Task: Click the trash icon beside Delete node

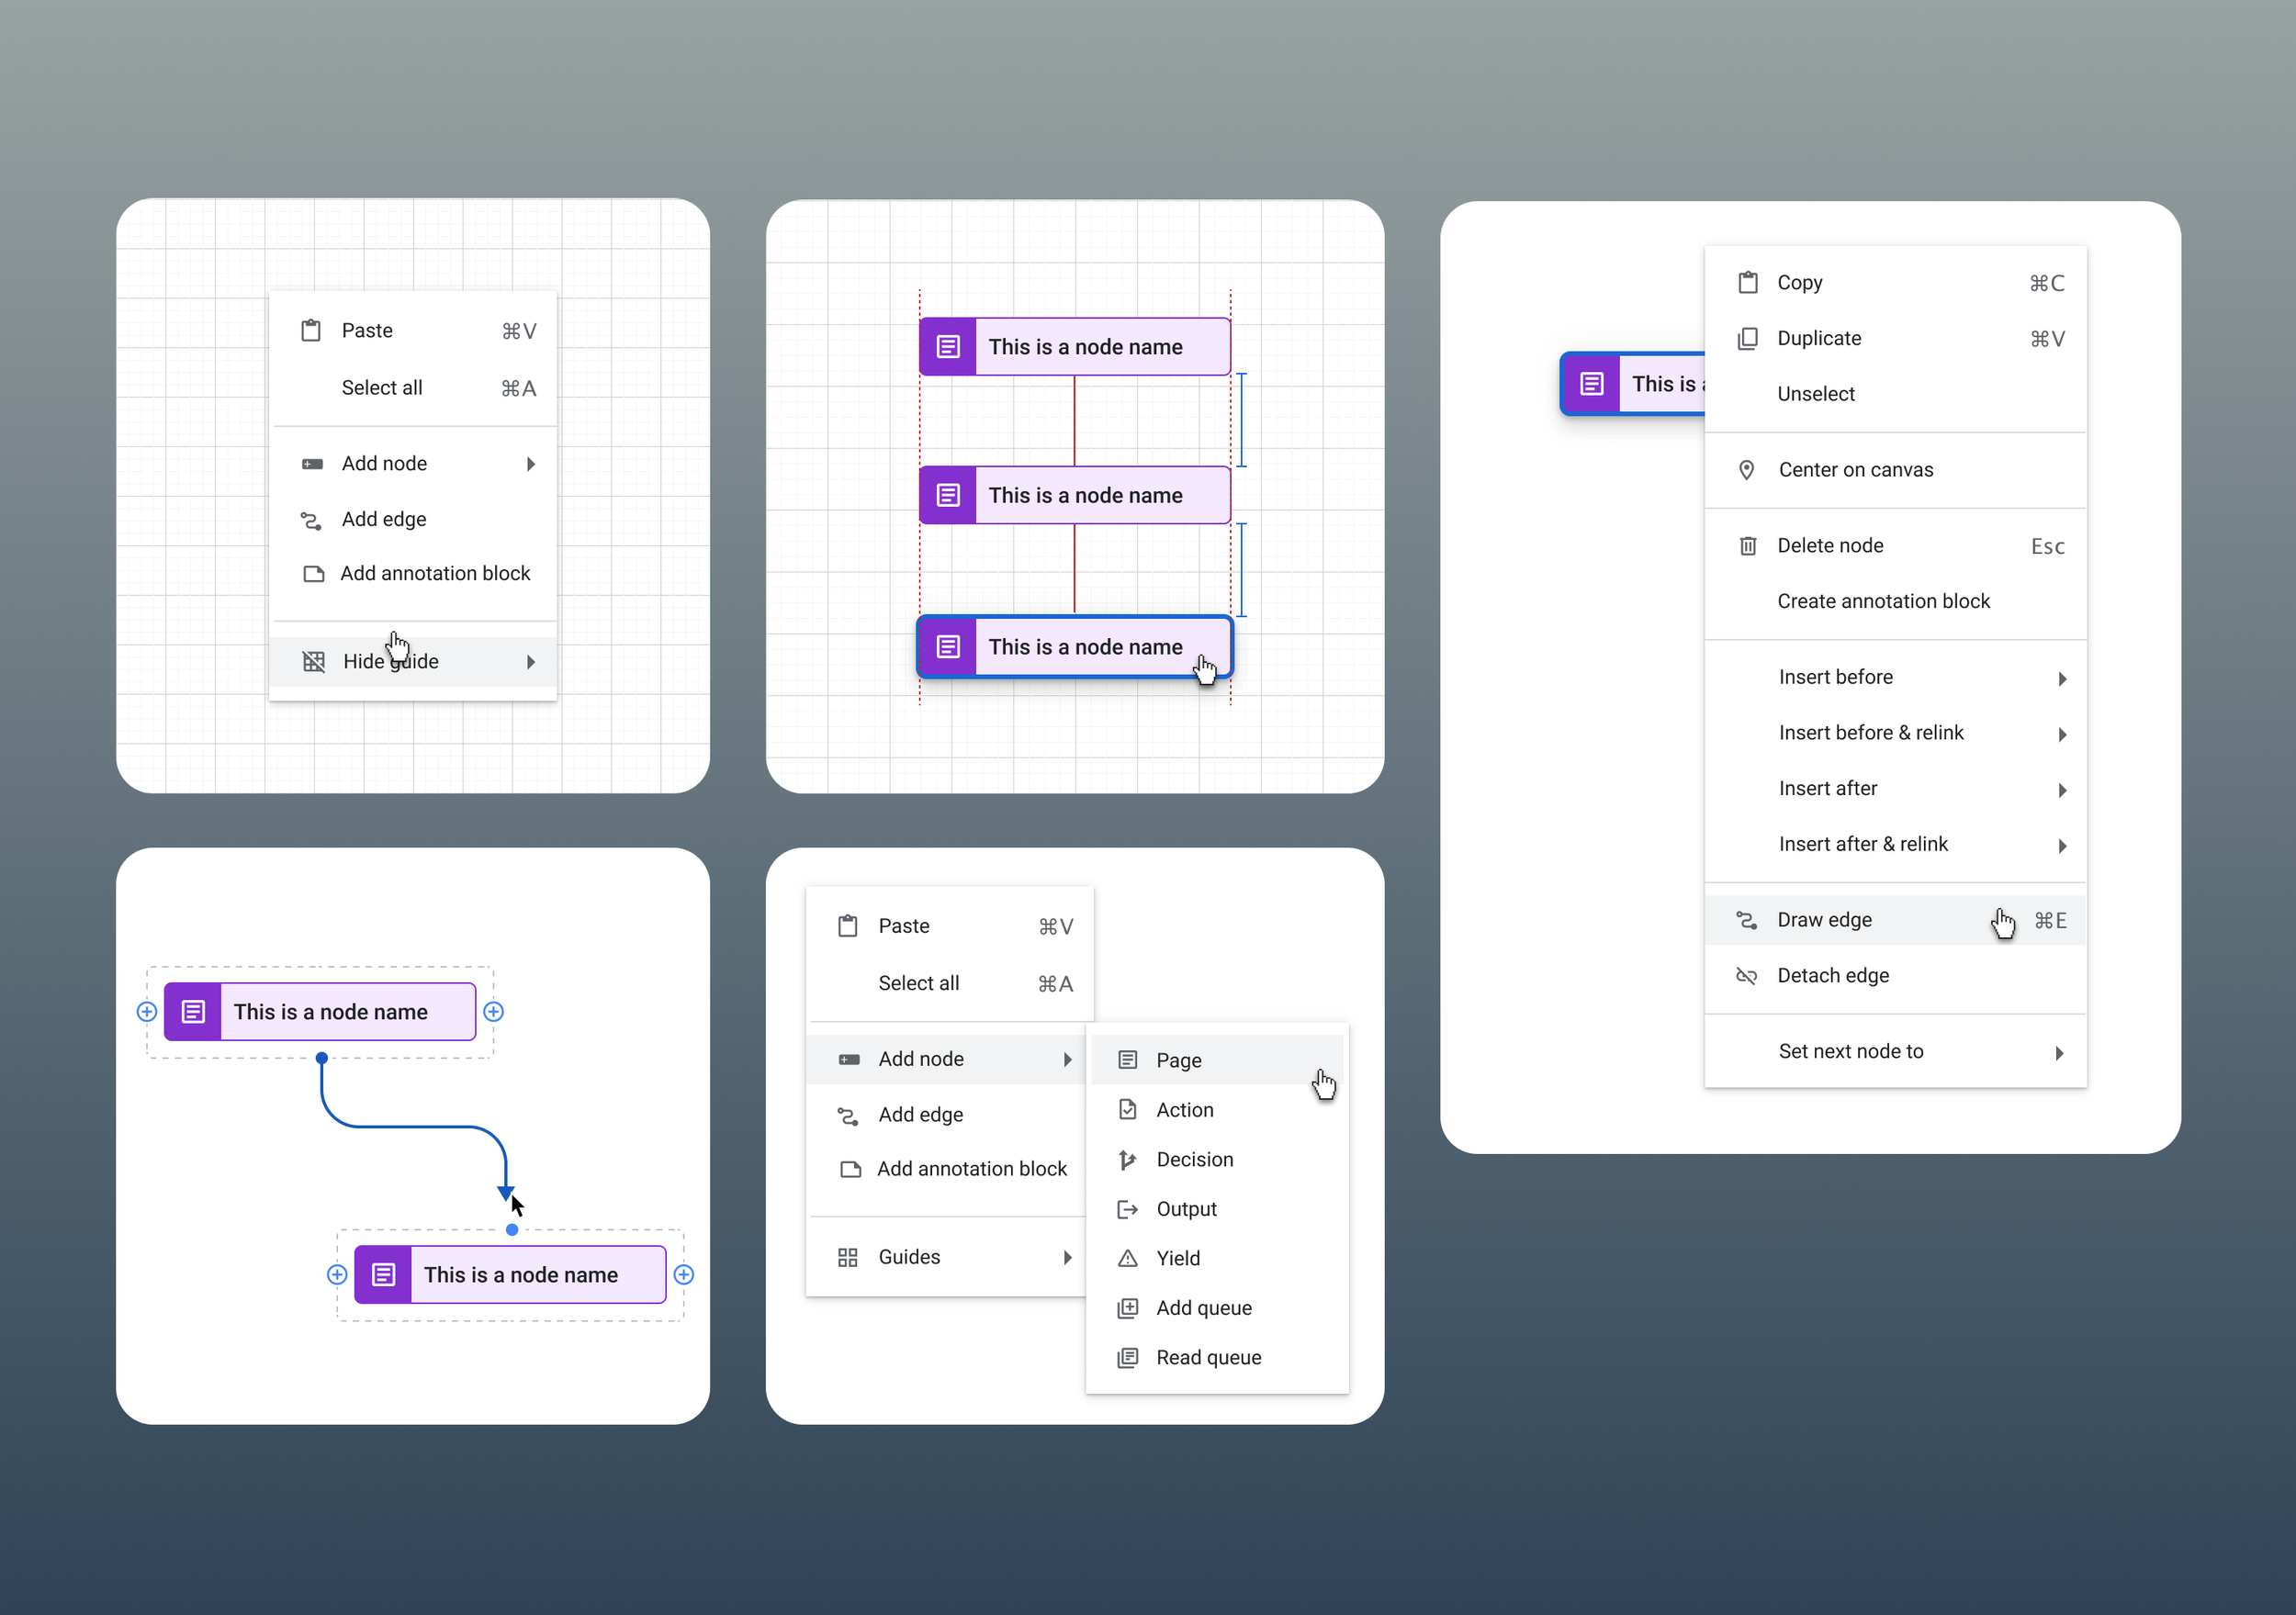Action: pyautogui.click(x=1747, y=546)
